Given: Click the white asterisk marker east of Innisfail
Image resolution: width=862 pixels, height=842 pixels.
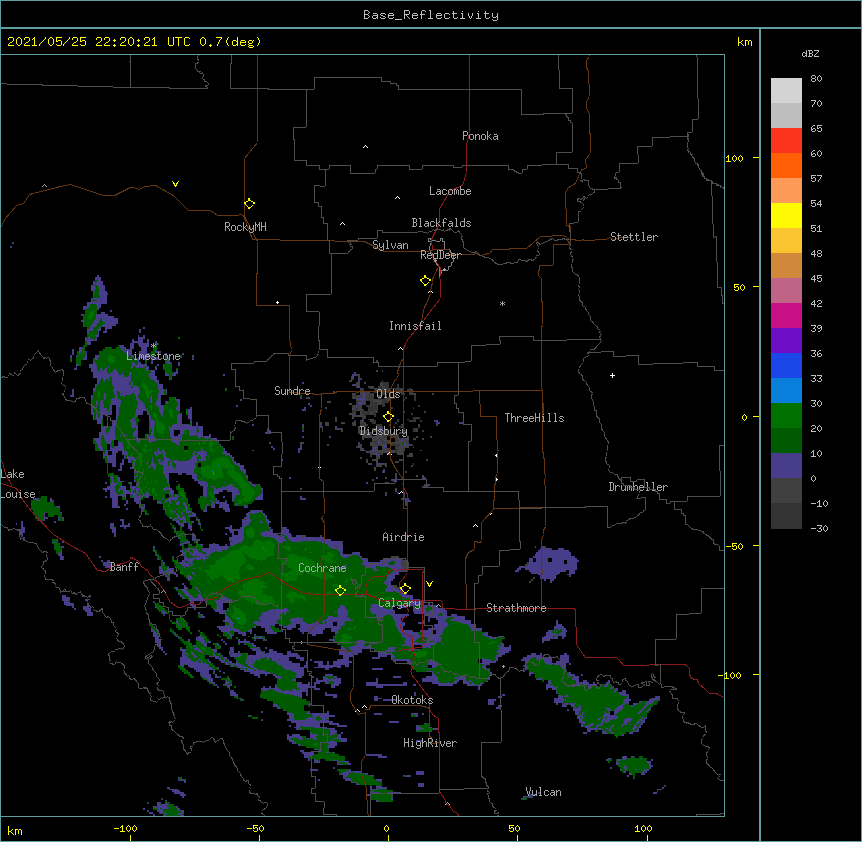Looking at the screenshot, I should pos(502,303).
